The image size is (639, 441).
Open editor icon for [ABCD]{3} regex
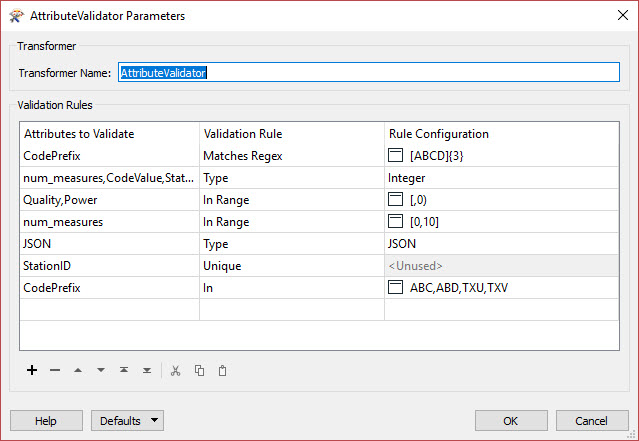[x=395, y=155]
